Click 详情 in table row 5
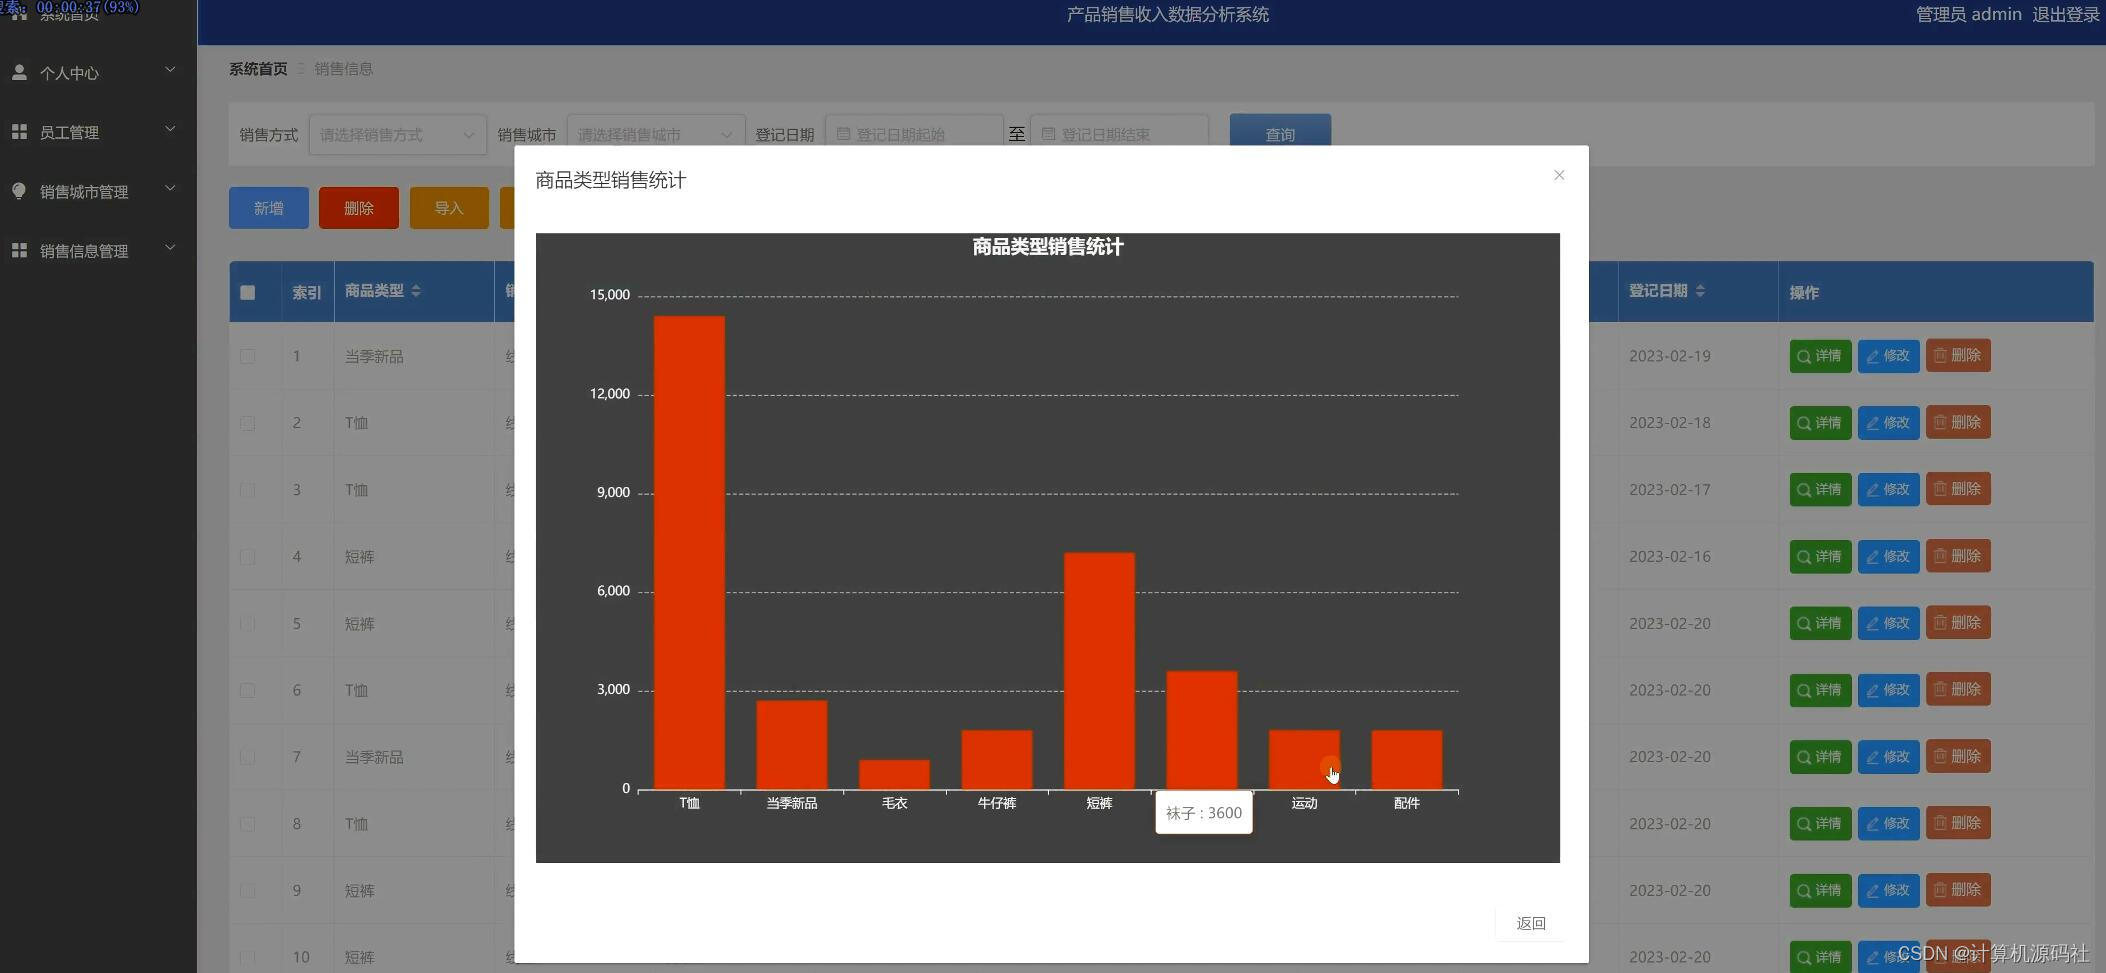The width and height of the screenshot is (2106, 973). tap(1820, 624)
